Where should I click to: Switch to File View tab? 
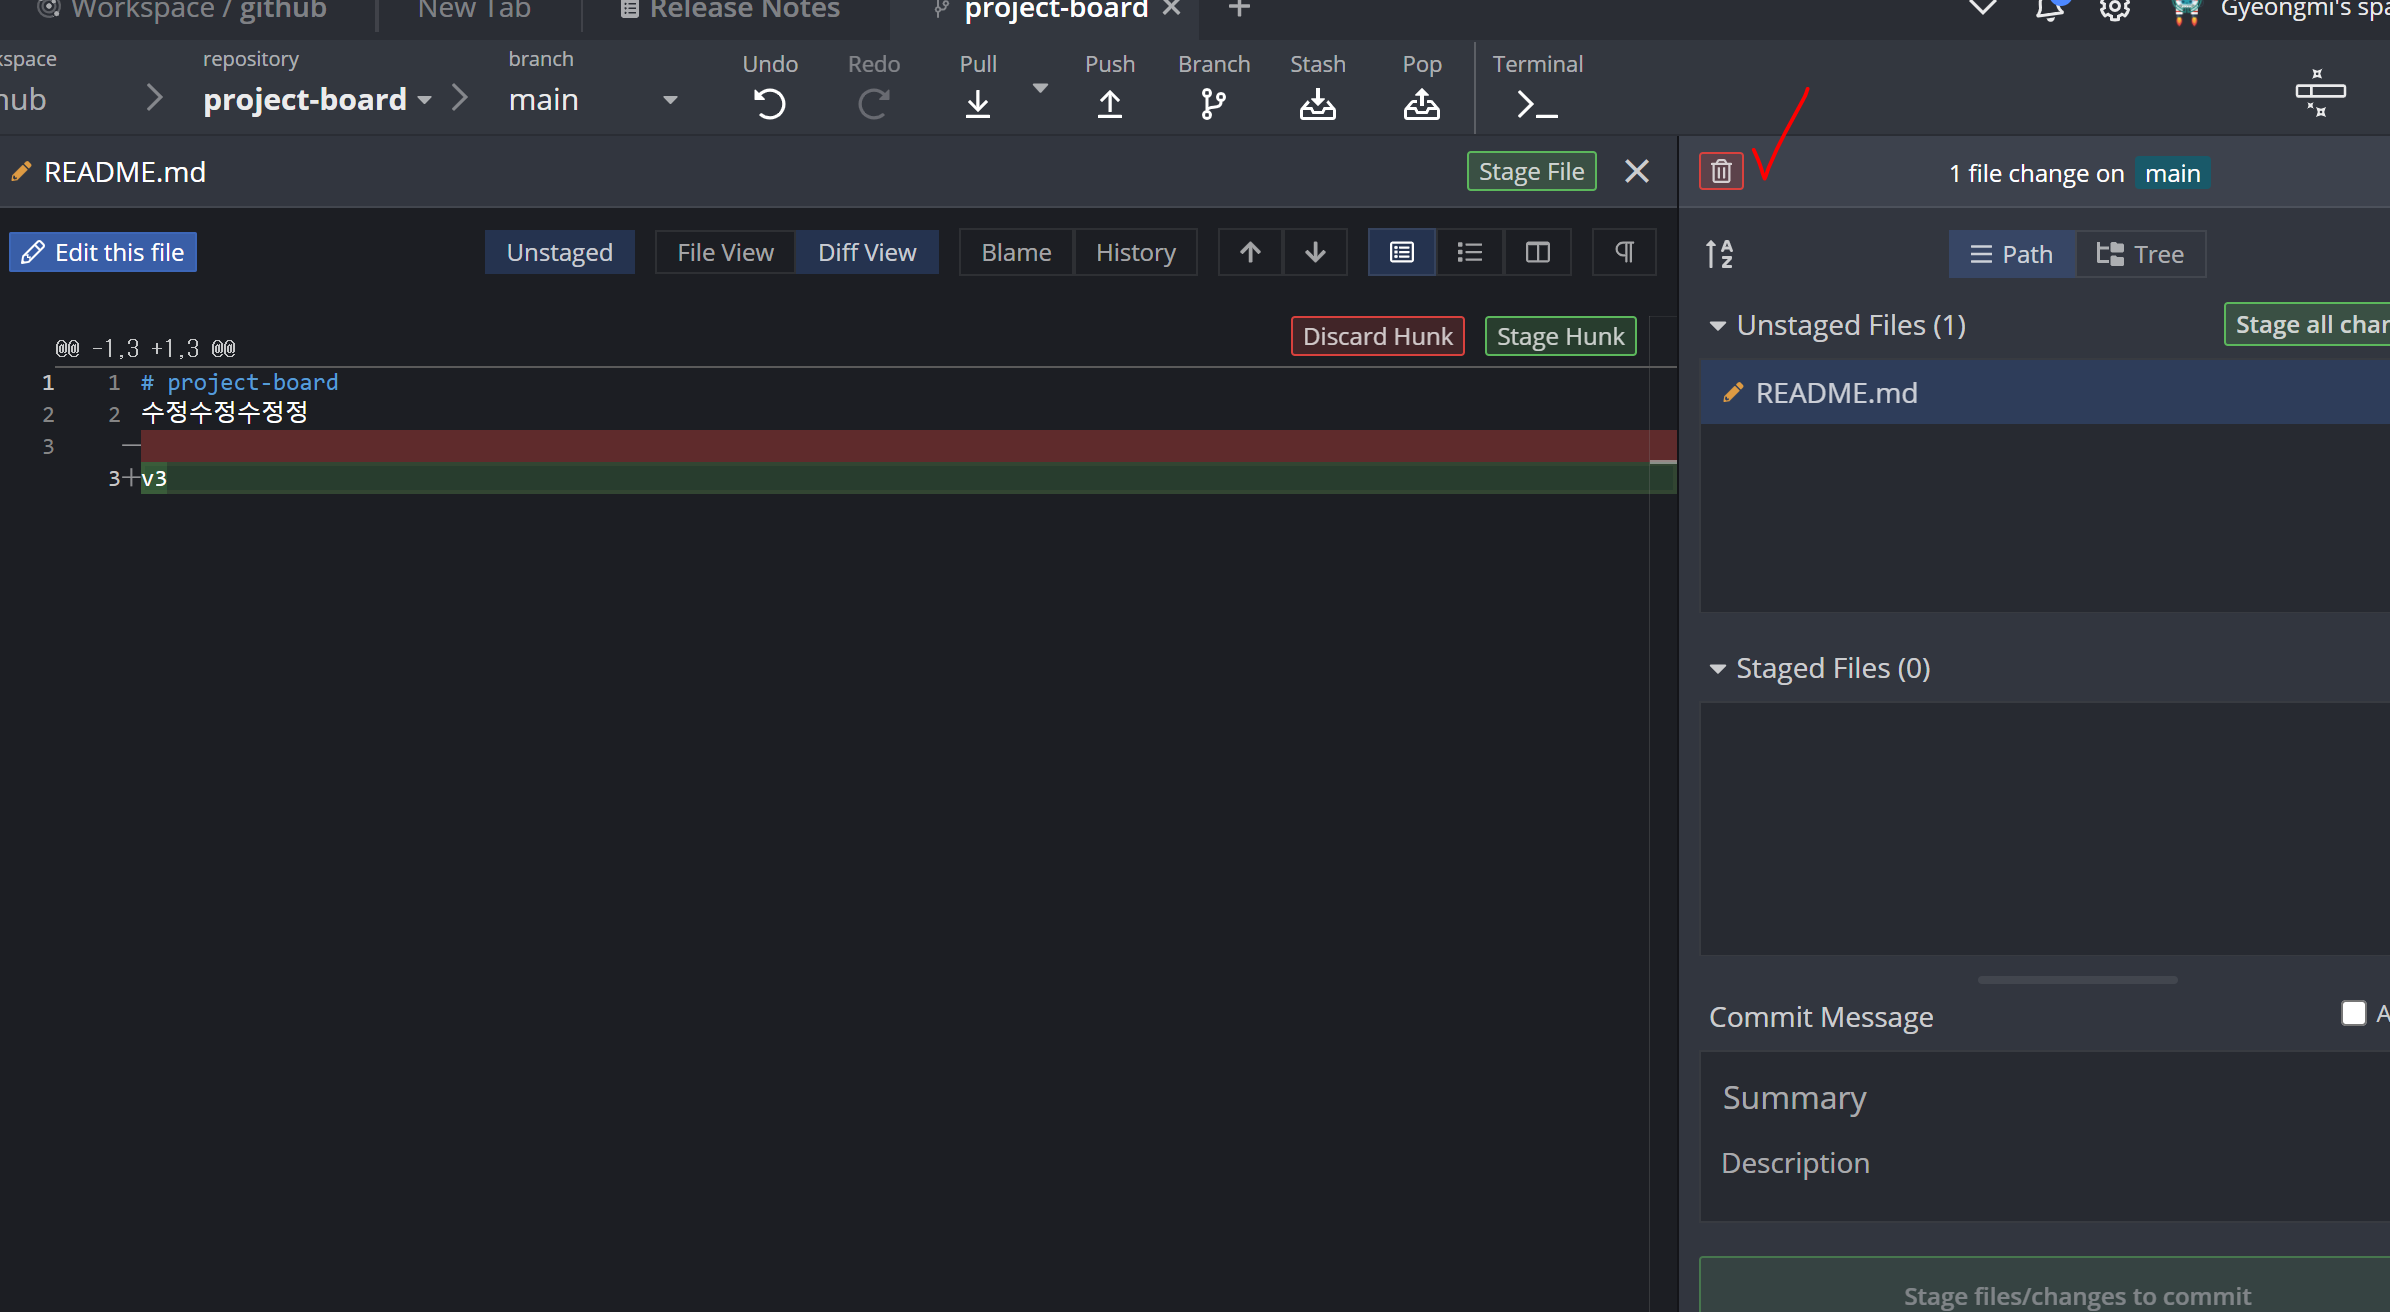(x=725, y=252)
